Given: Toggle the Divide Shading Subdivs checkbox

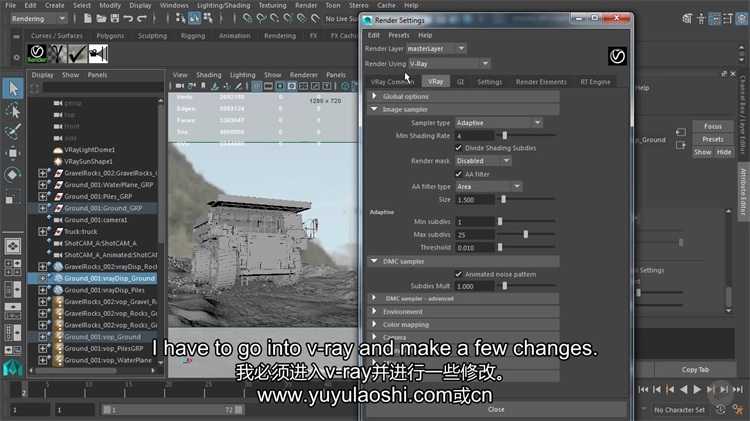Looking at the screenshot, I should pyautogui.click(x=459, y=147).
